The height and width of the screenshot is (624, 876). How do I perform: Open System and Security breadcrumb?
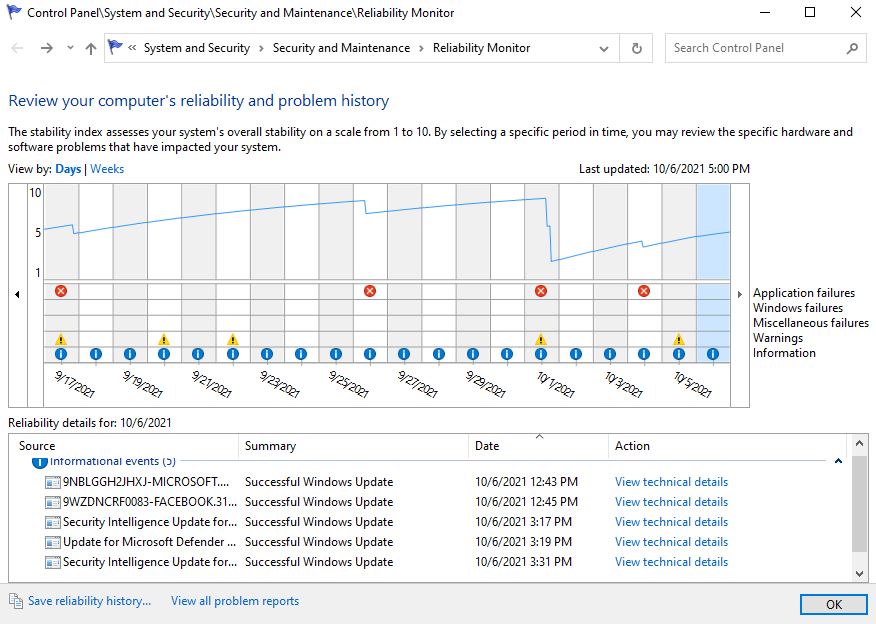pyautogui.click(x=197, y=48)
